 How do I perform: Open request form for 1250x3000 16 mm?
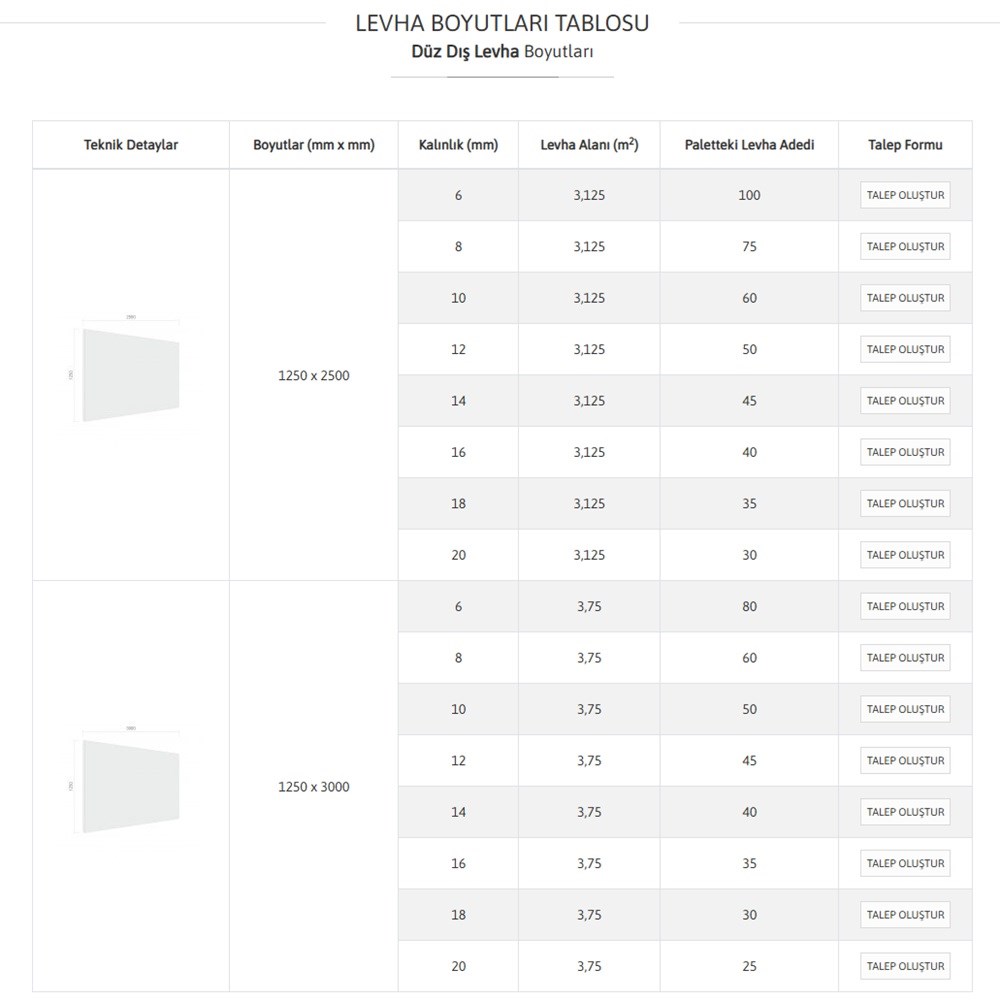click(x=905, y=864)
